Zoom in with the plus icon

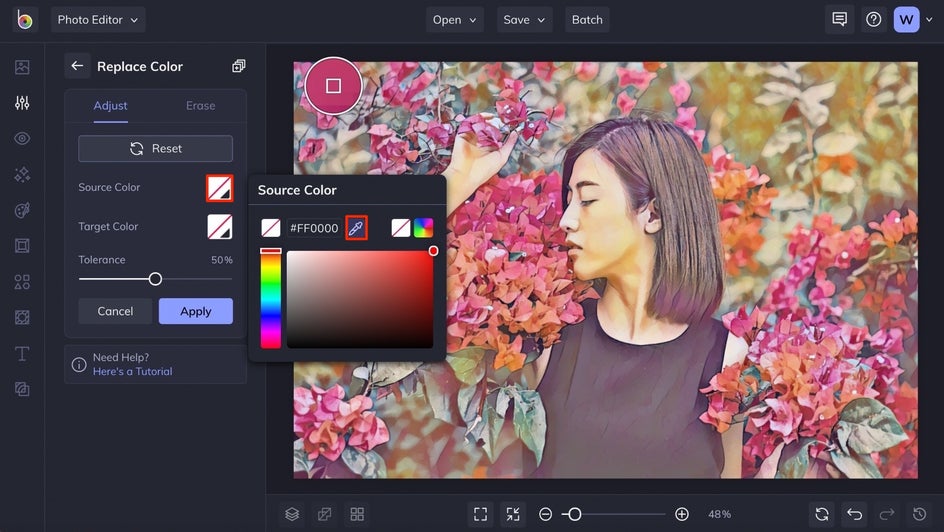682,514
